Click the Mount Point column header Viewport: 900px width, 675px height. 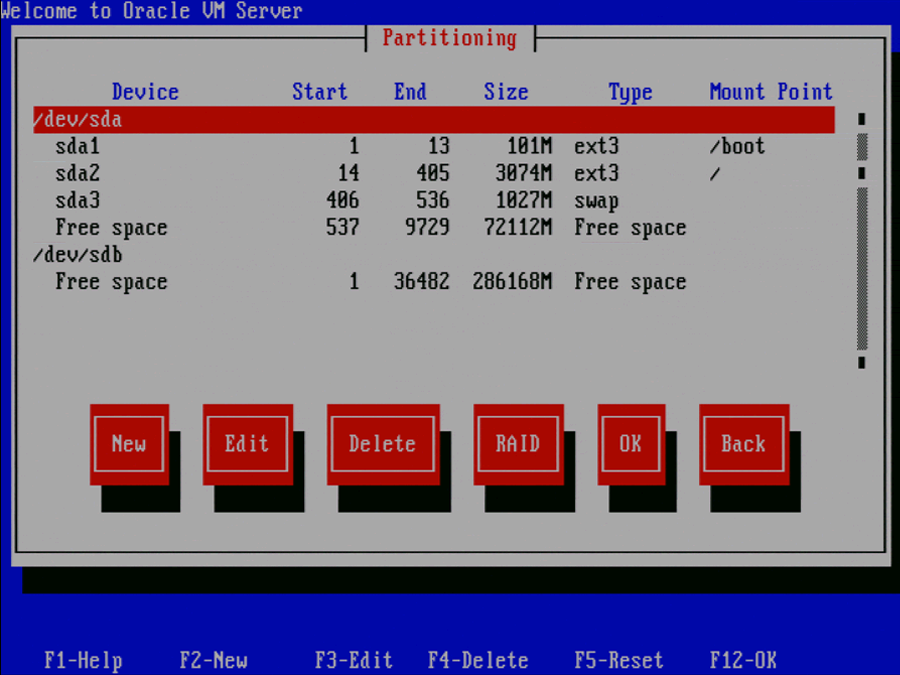coord(771,92)
